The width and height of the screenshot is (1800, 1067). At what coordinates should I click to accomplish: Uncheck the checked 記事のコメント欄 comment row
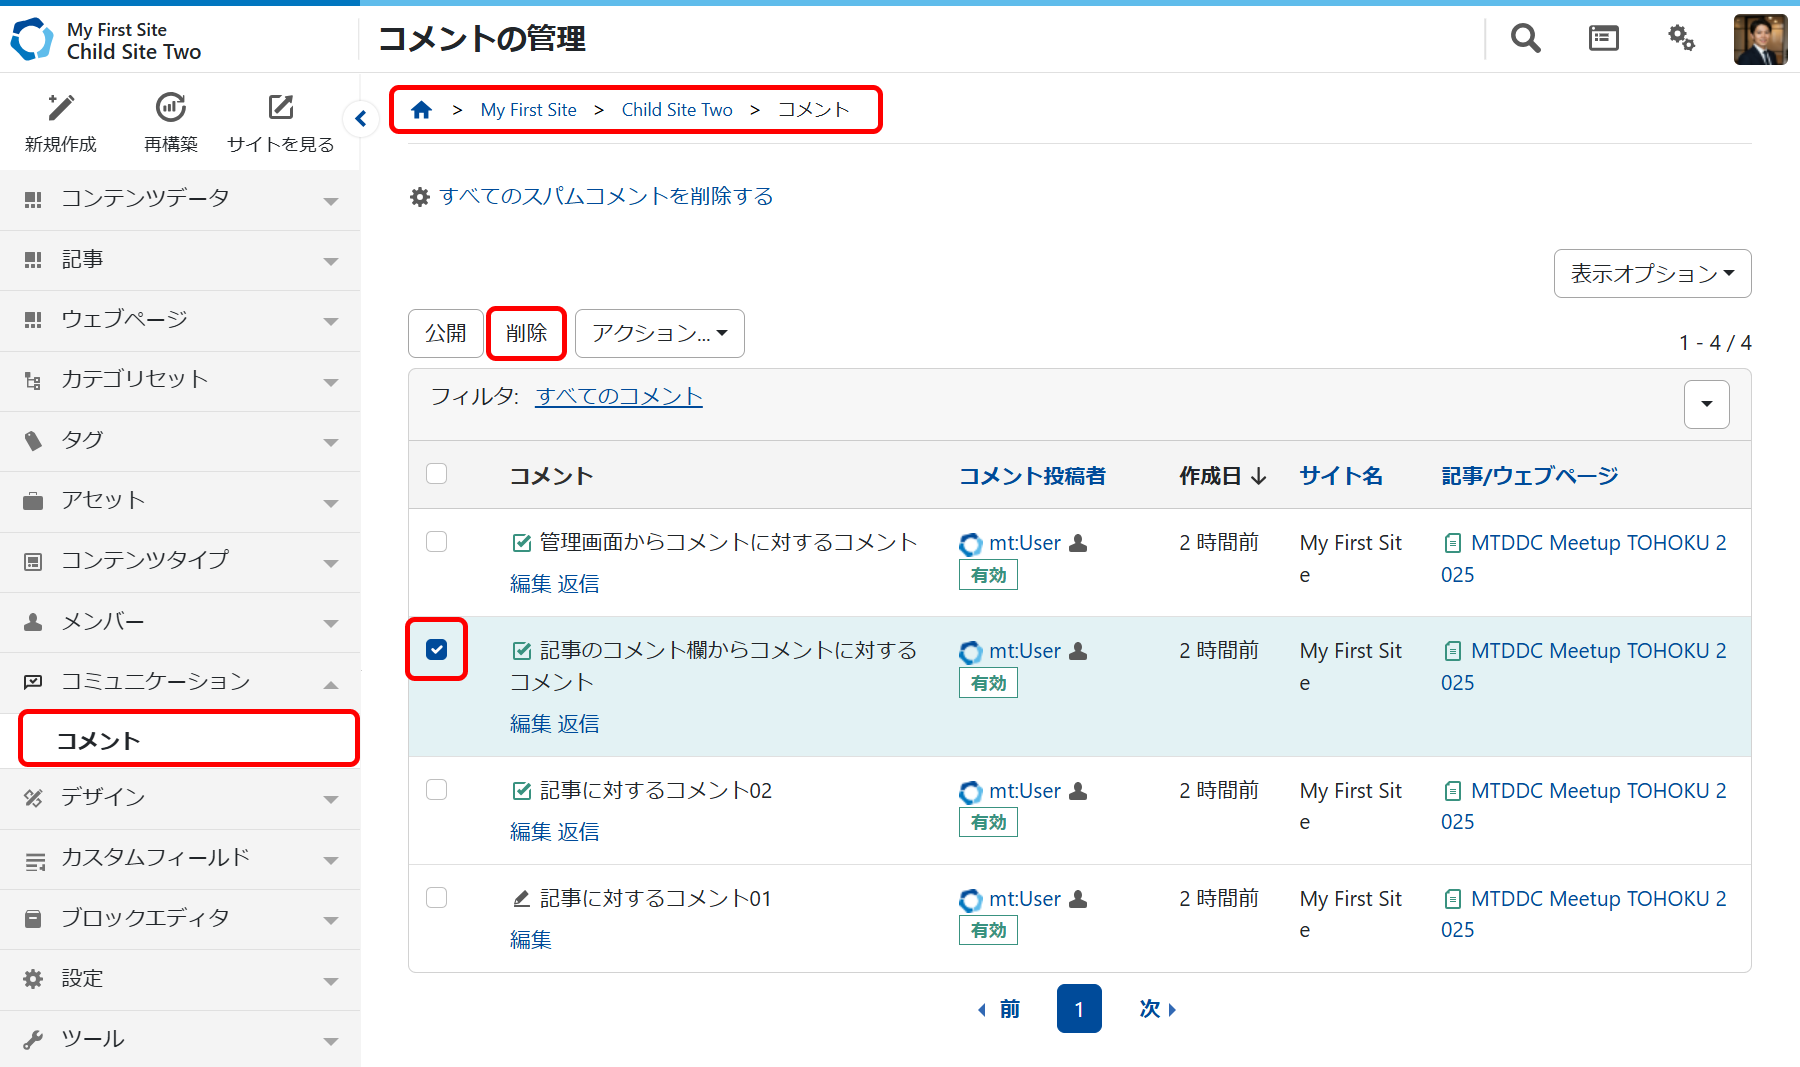[x=437, y=650]
